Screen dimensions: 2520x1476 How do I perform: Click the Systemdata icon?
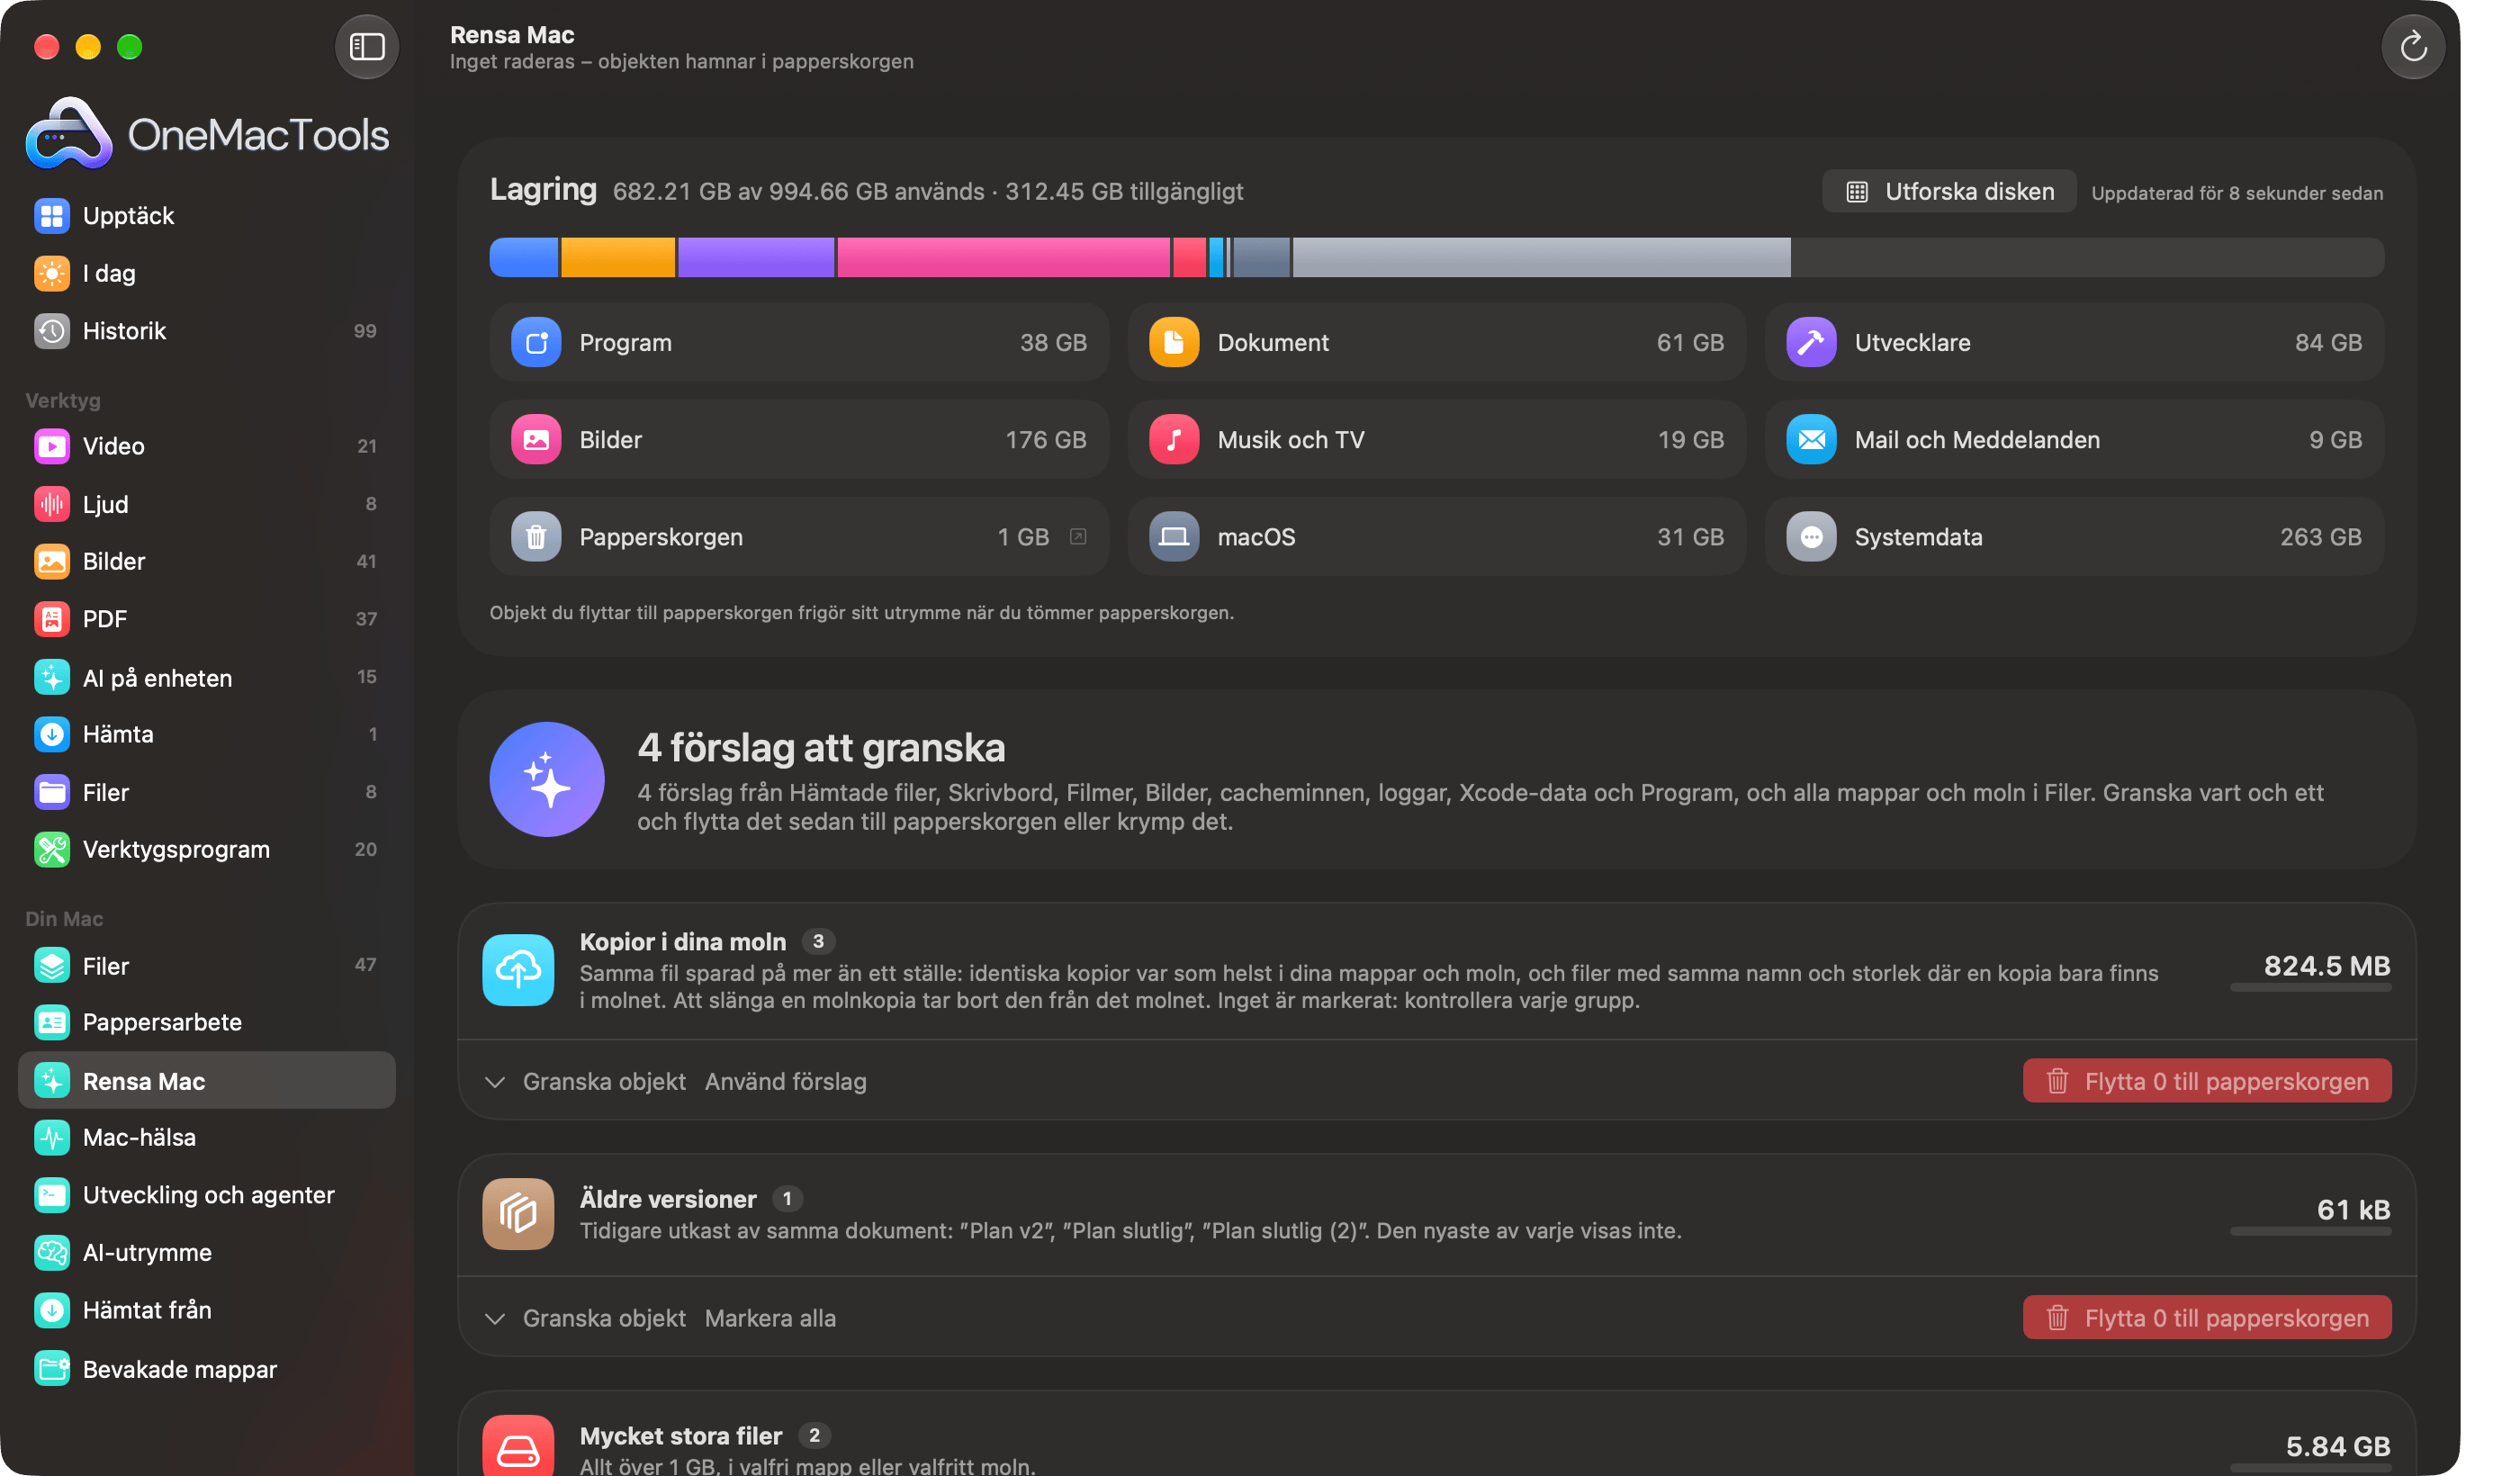pos(1810,537)
